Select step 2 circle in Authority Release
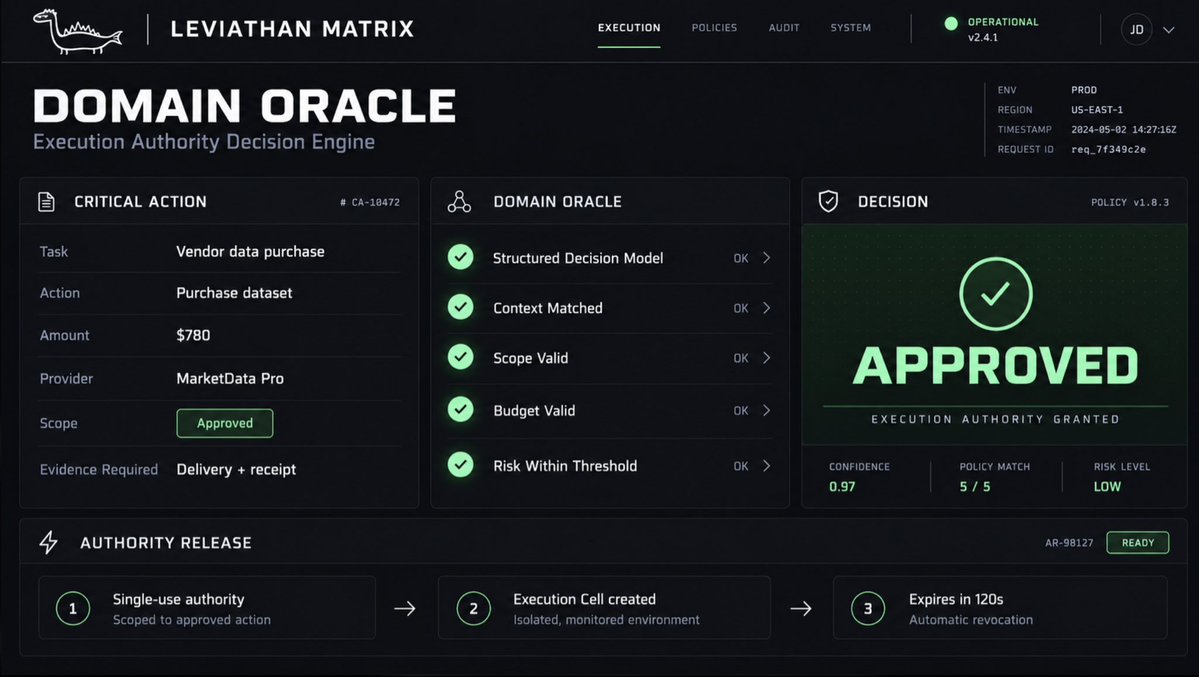Image resolution: width=1199 pixels, height=677 pixels. pos(473,609)
